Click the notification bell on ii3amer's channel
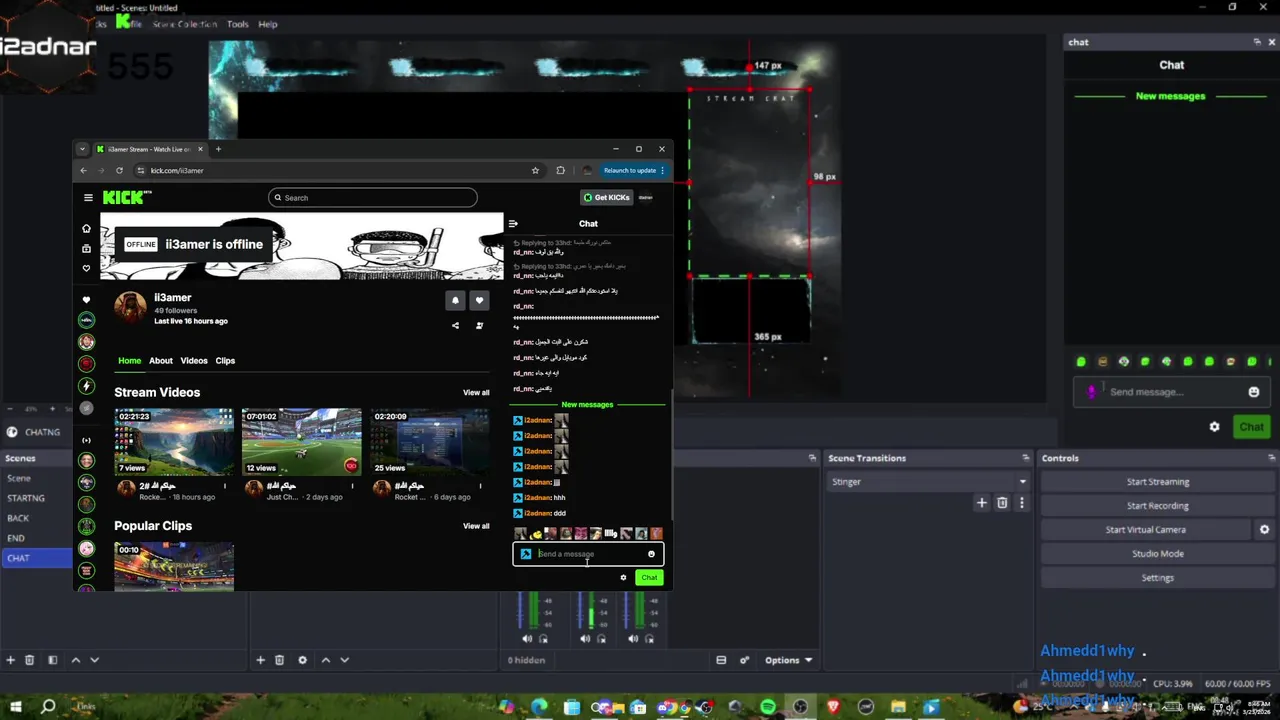Image resolution: width=1280 pixels, height=720 pixels. 455,300
